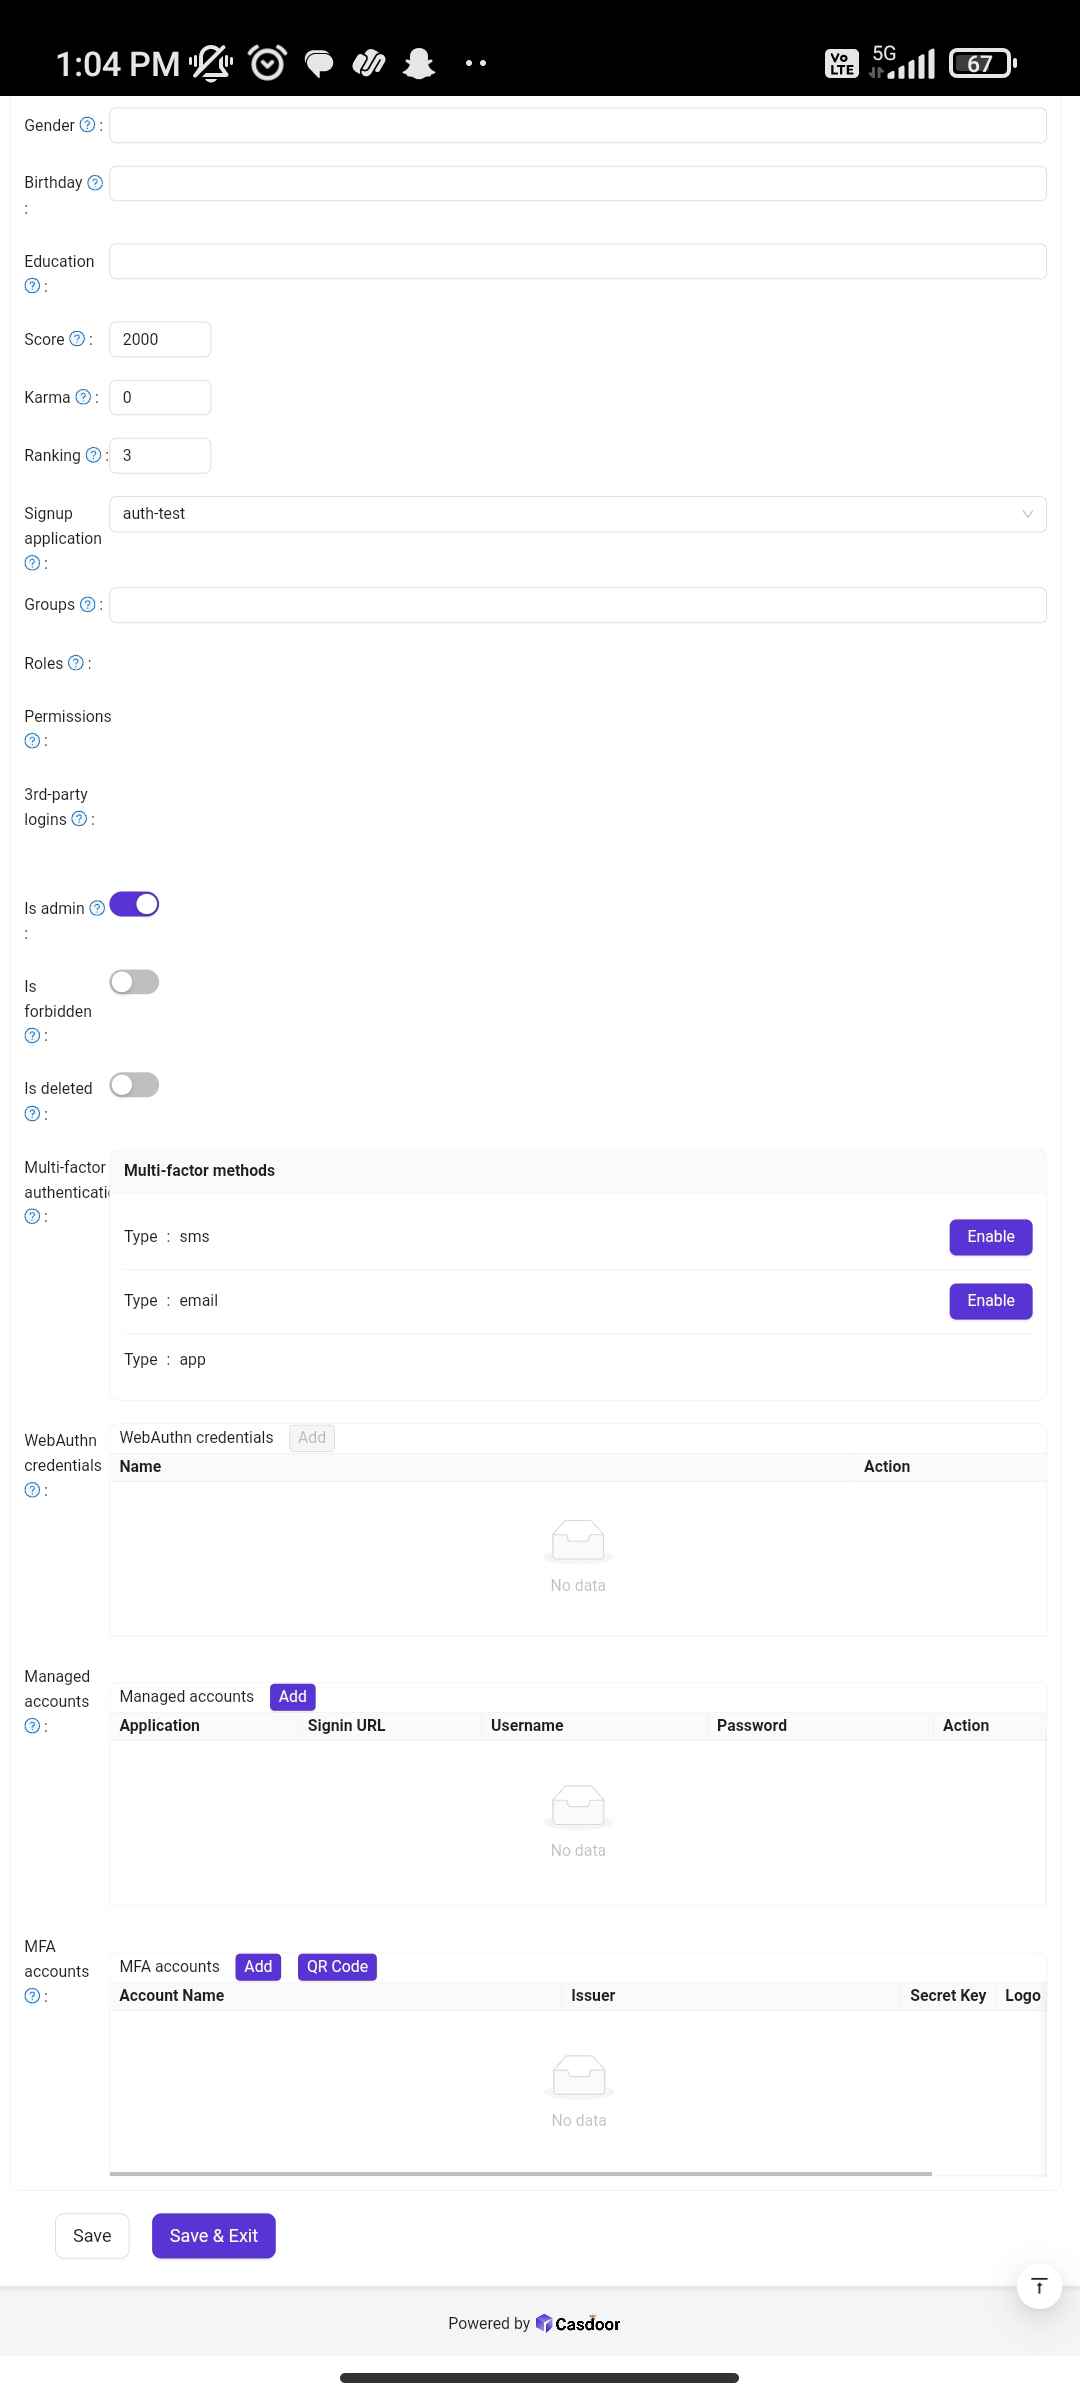Tap the alarm clock status bar icon
1080x2400 pixels.
click(267, 63)
